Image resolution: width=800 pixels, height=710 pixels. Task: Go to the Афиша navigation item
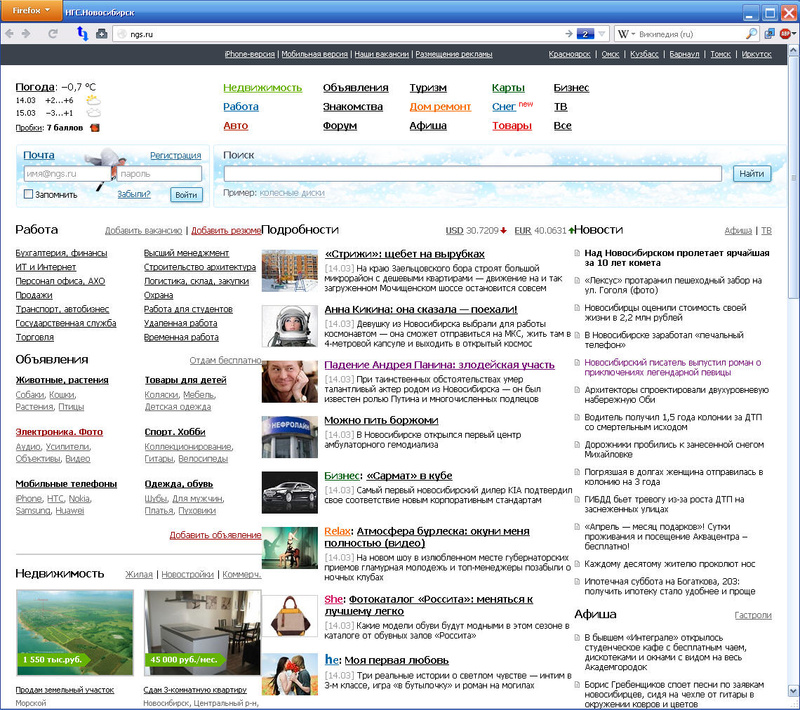tap(427, 126)
